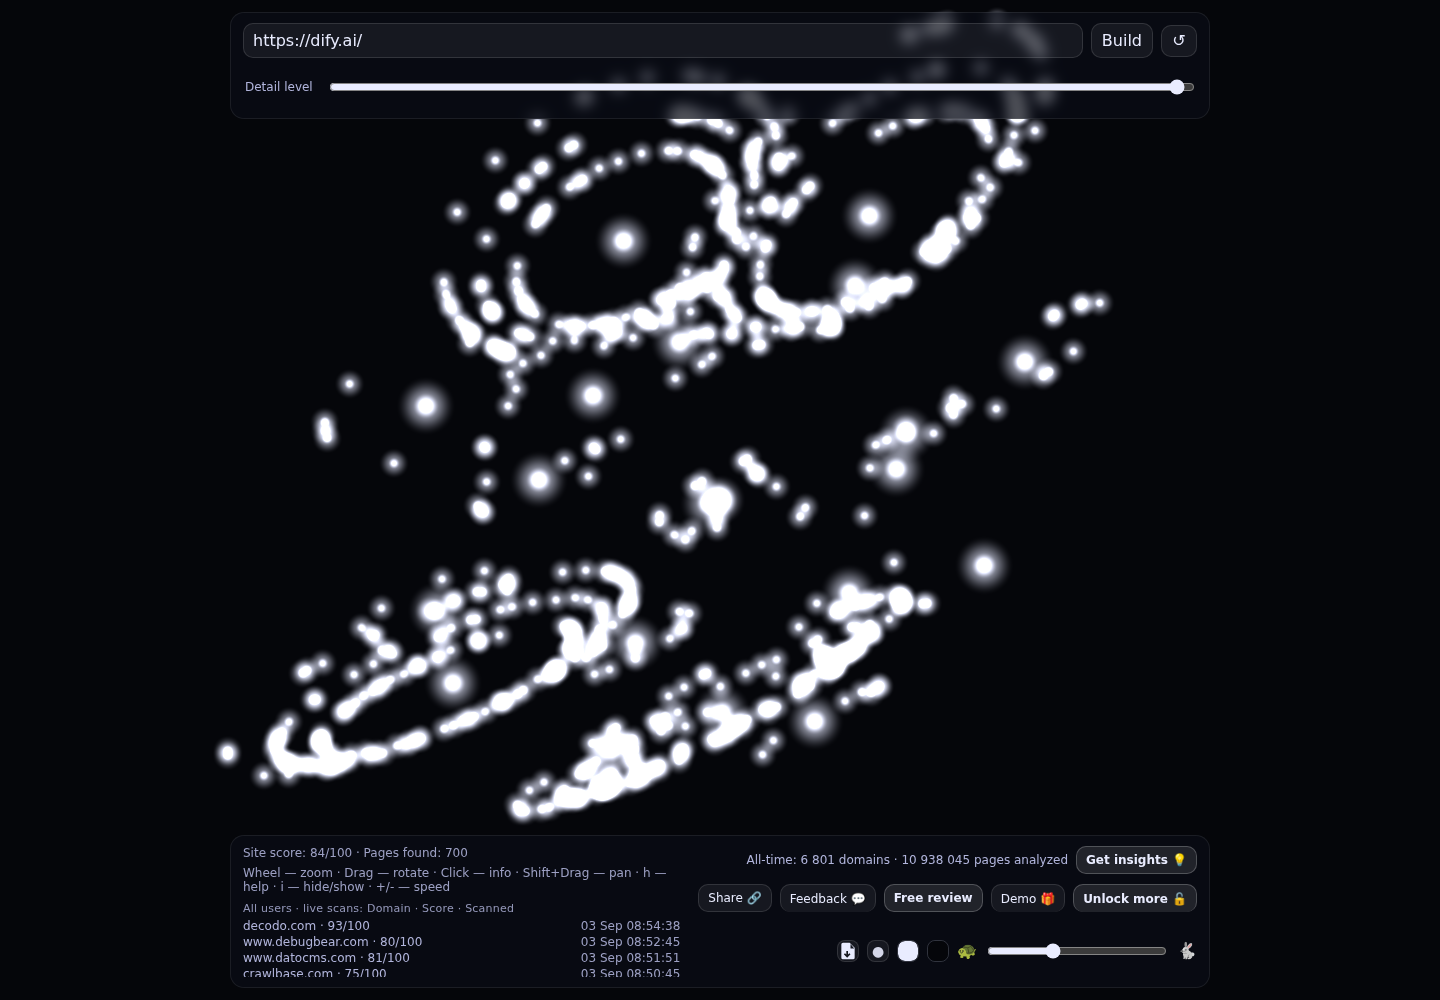Click the Build button
The width and height of the screenshot is (1440, 1000).
point(1122,41)
